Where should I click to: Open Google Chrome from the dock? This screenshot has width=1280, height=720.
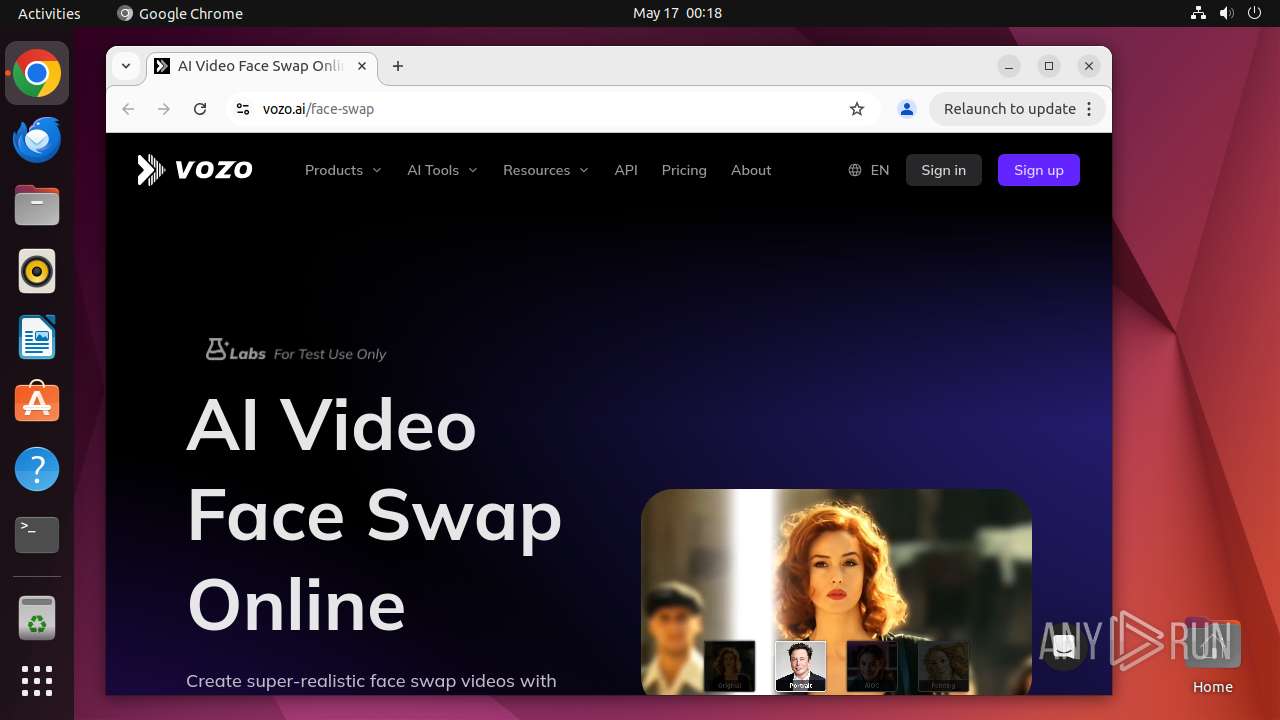37,74
